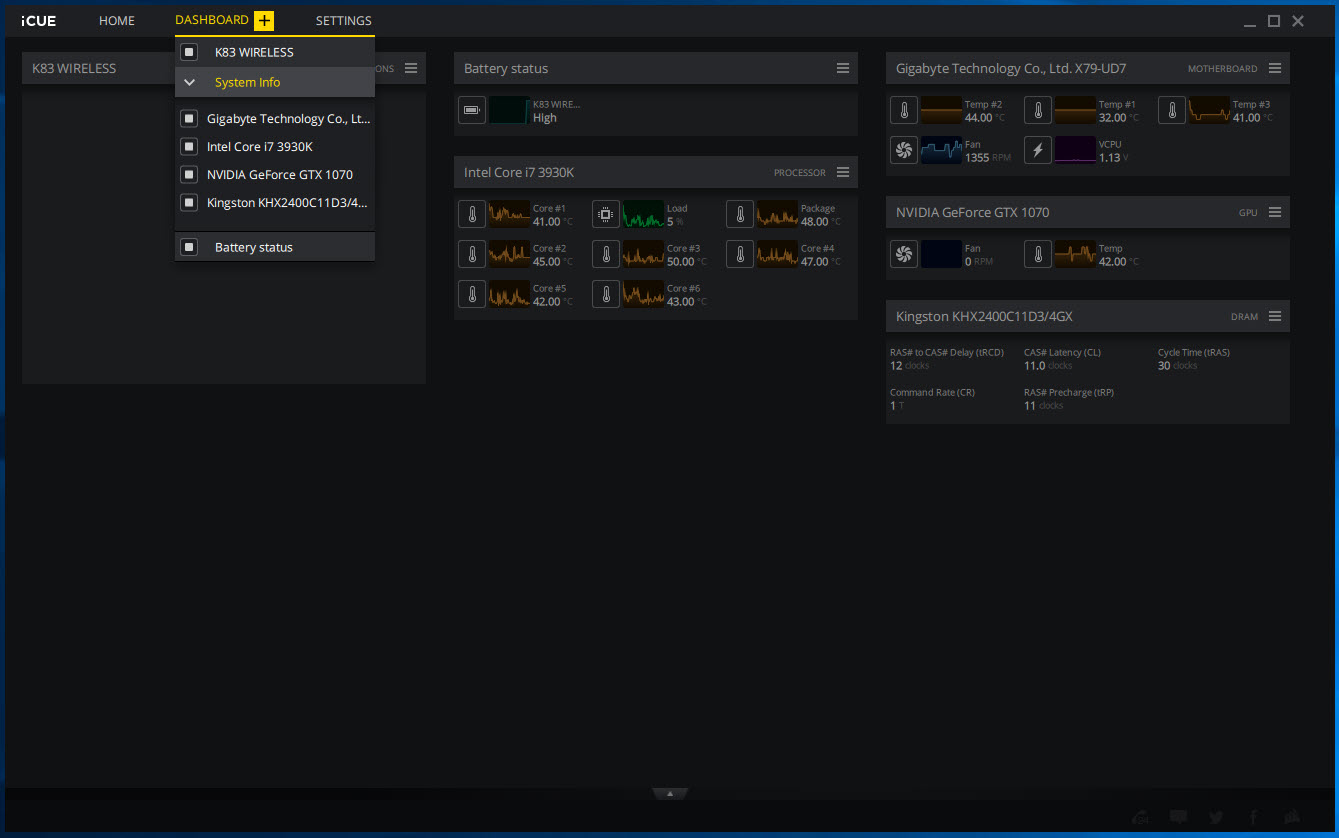This screenshot has width=1339, height=838.
Task: Open the HOME tab
Action: coord(117,20)
